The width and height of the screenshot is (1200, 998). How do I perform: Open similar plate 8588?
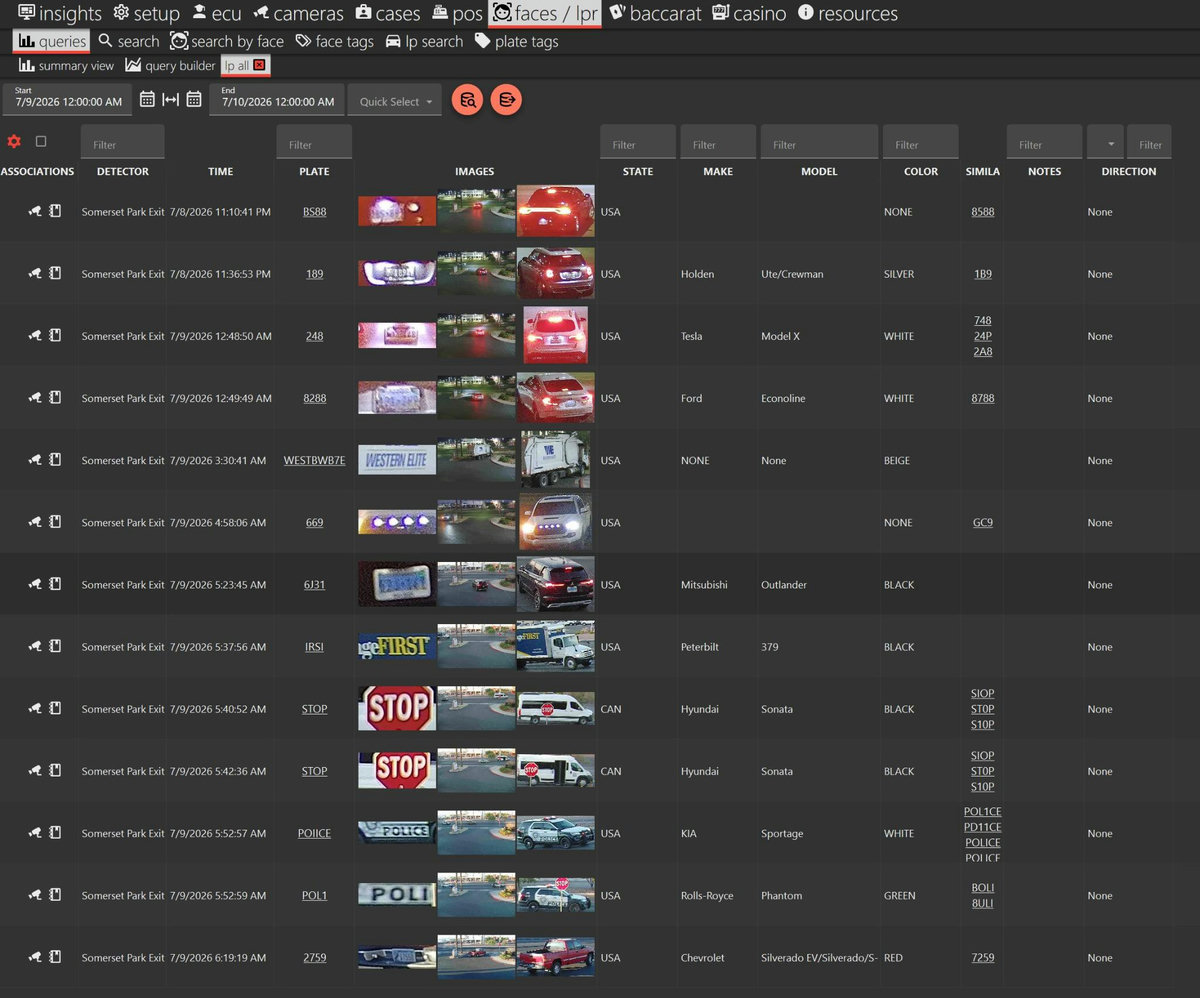point(982,212)
